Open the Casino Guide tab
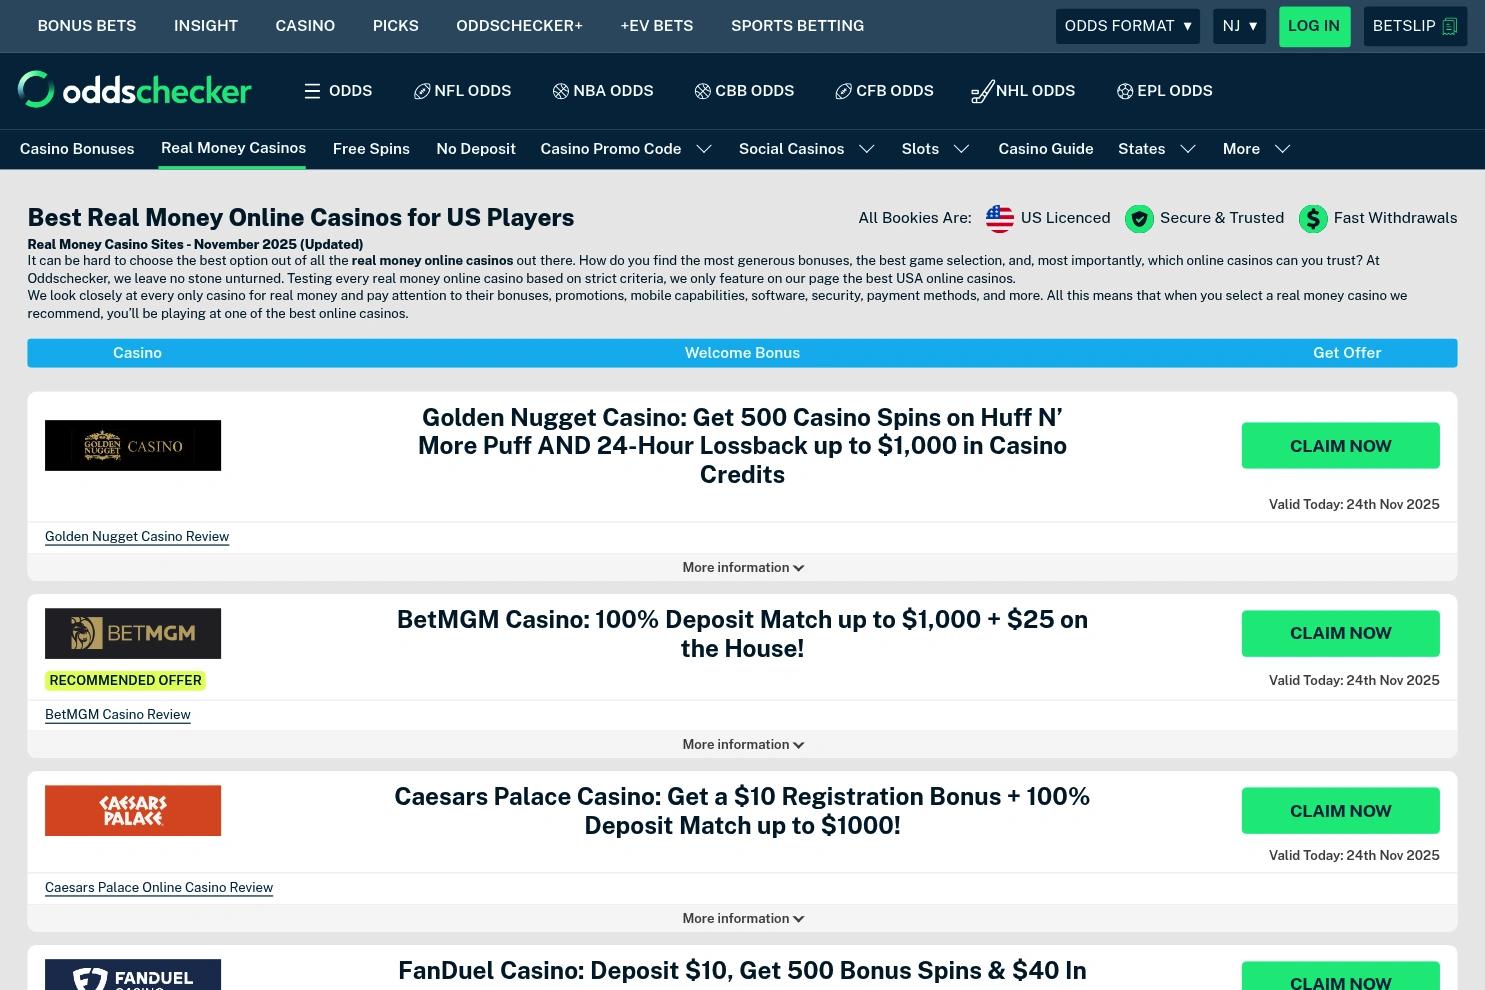This screenshot has width=1485, height=990. (1046, 149)
